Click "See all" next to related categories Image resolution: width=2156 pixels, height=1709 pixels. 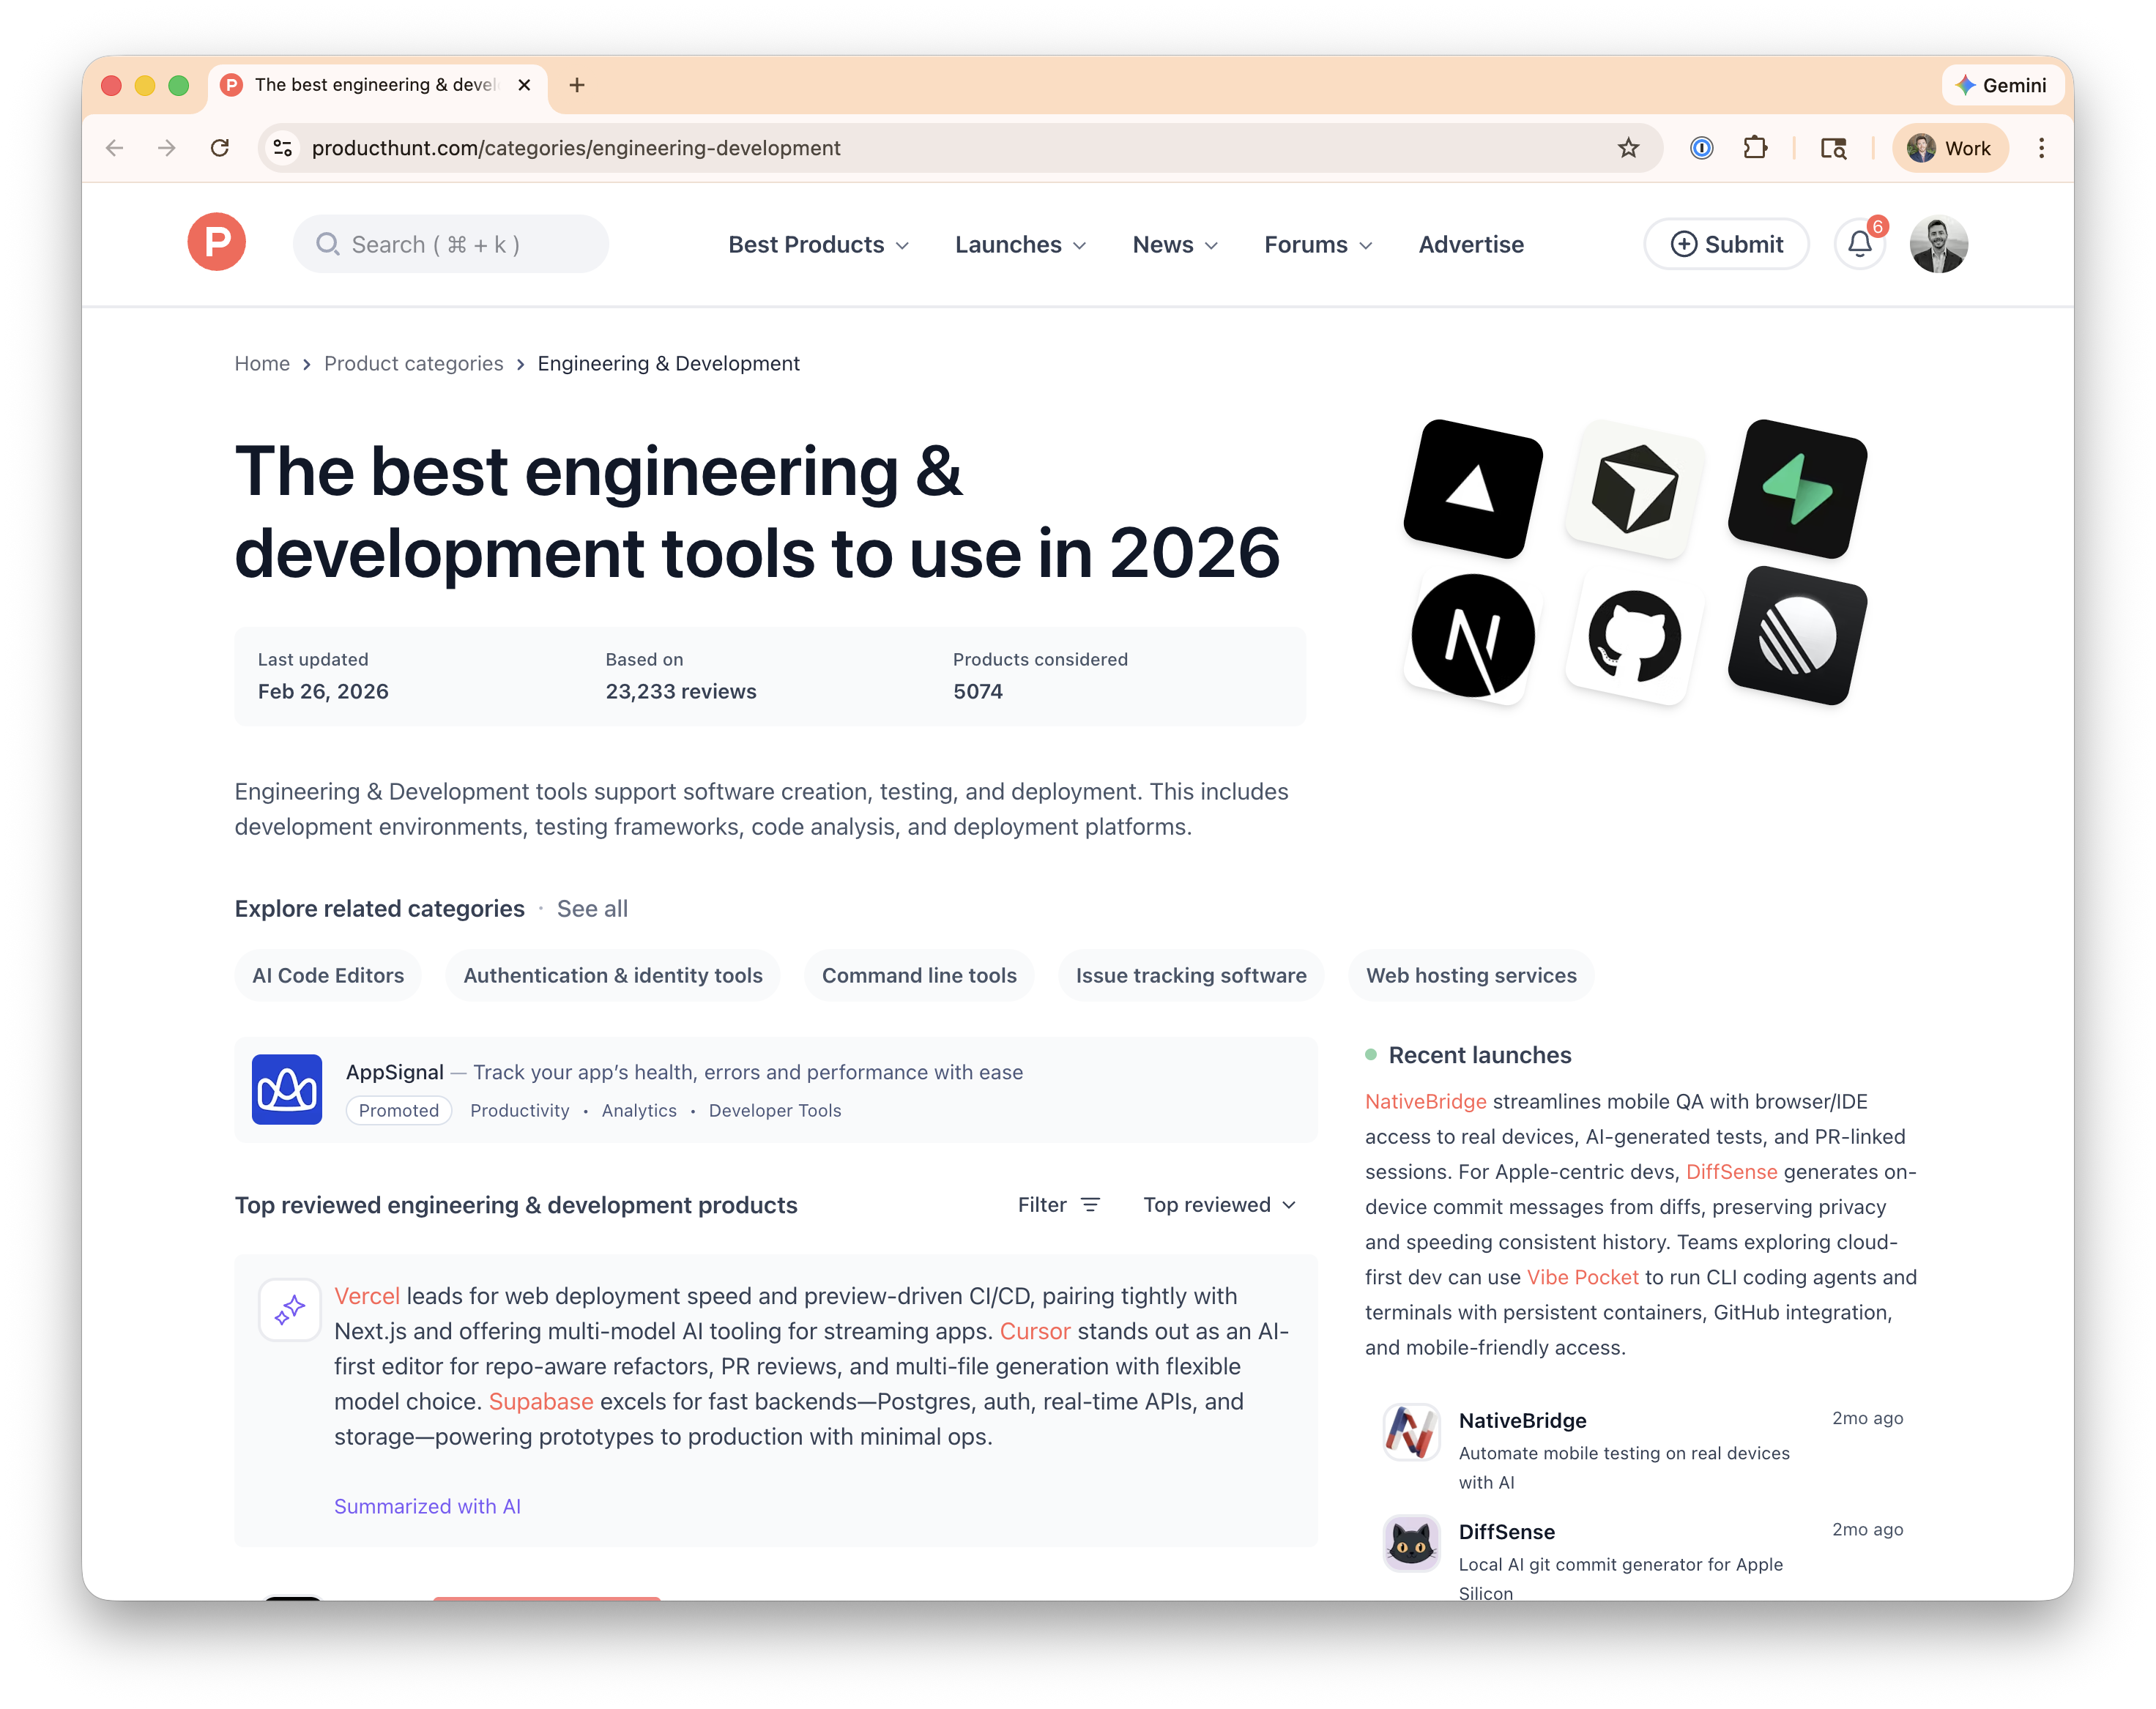(592, 908)
